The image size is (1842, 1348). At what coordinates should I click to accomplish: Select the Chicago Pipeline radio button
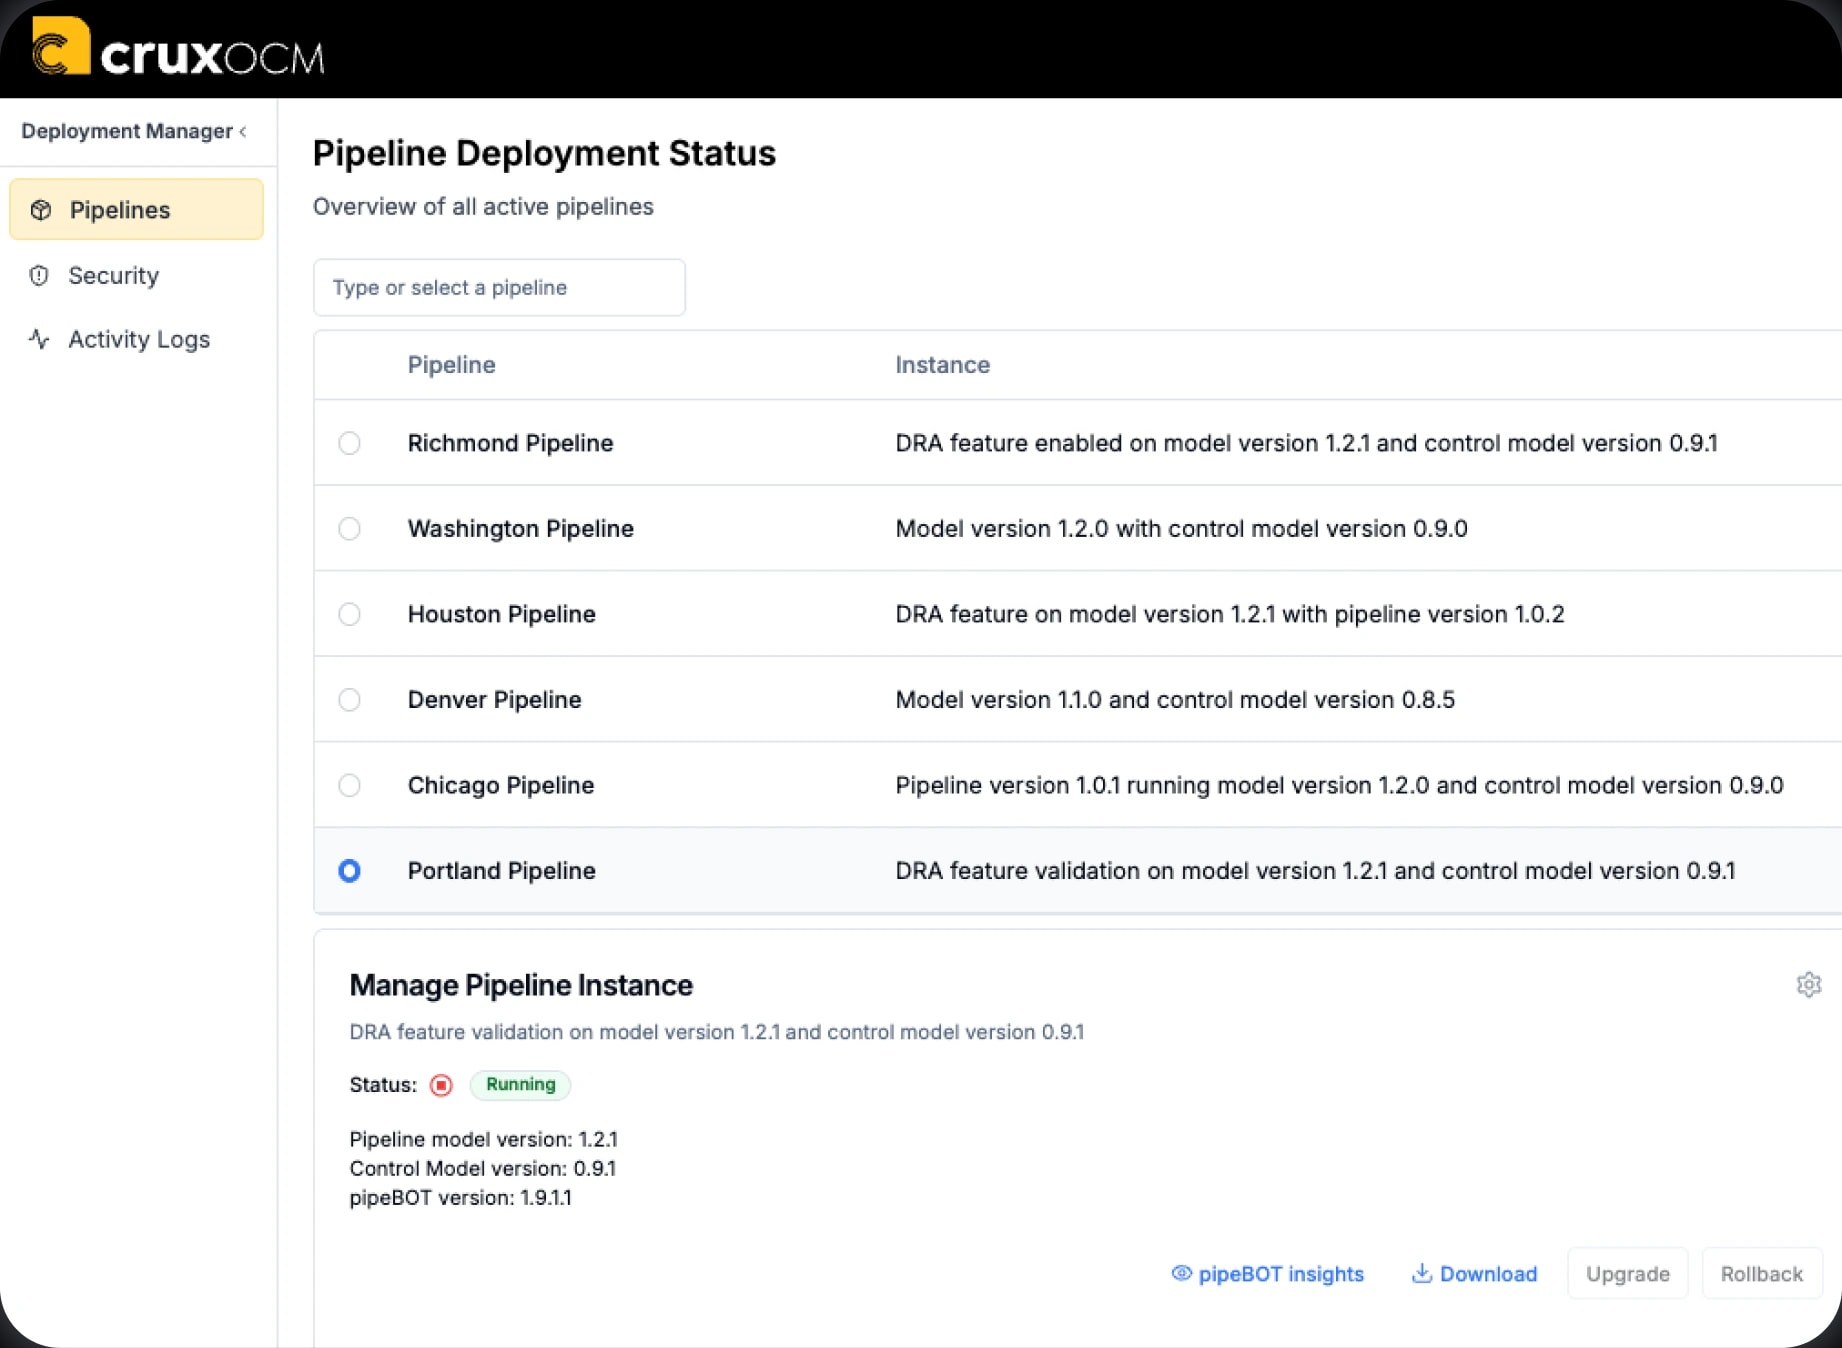click(x=349, y=785)
